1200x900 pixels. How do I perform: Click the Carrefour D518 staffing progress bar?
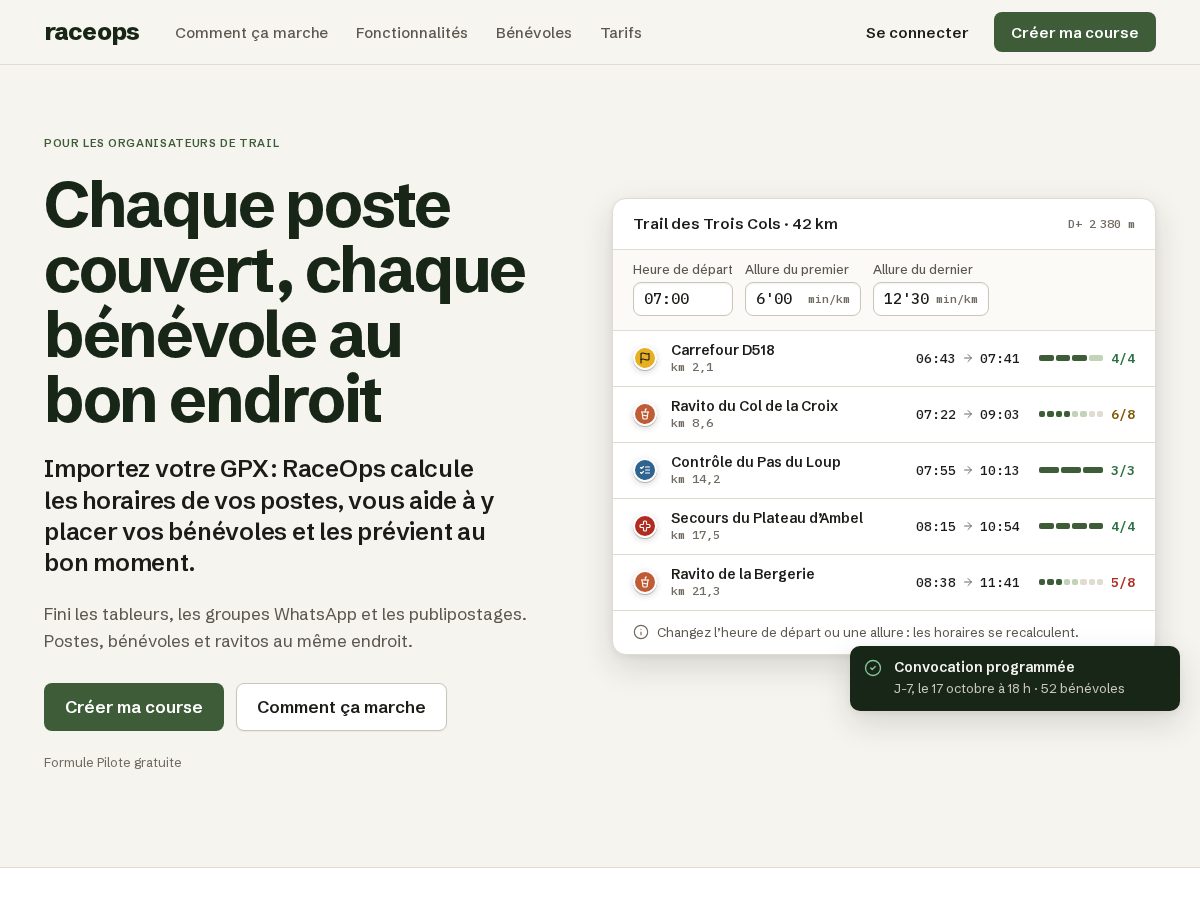click(x=1071, y=358)
